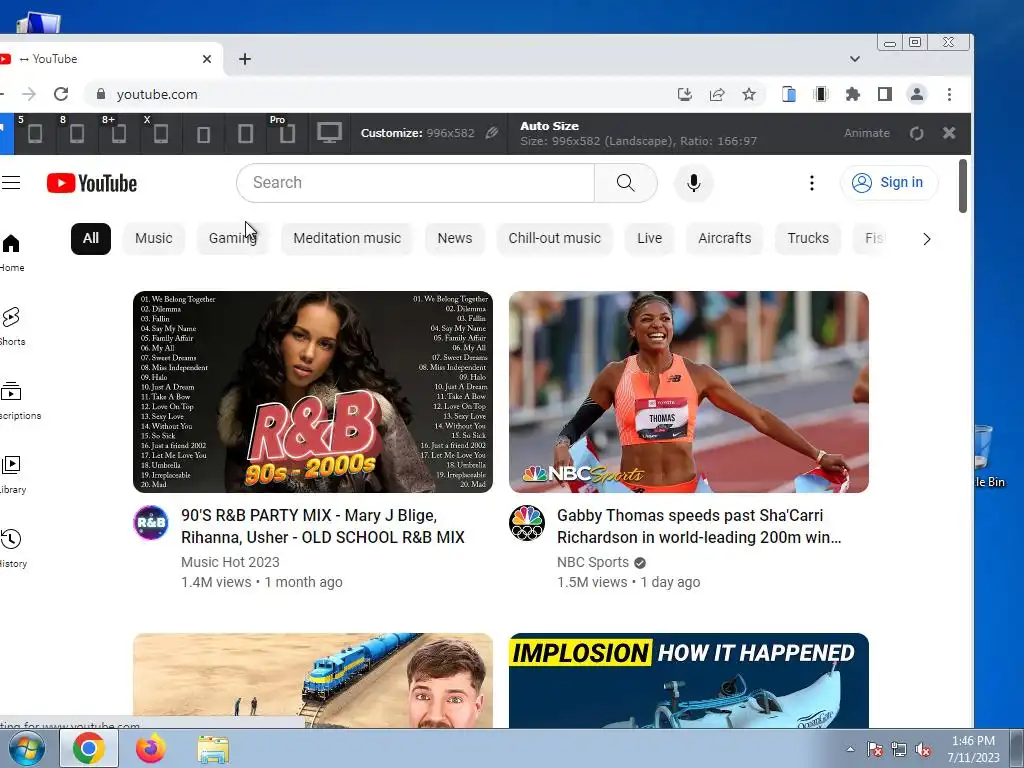
Task: Select the Meditation music chip
Action: coord(347,238)
